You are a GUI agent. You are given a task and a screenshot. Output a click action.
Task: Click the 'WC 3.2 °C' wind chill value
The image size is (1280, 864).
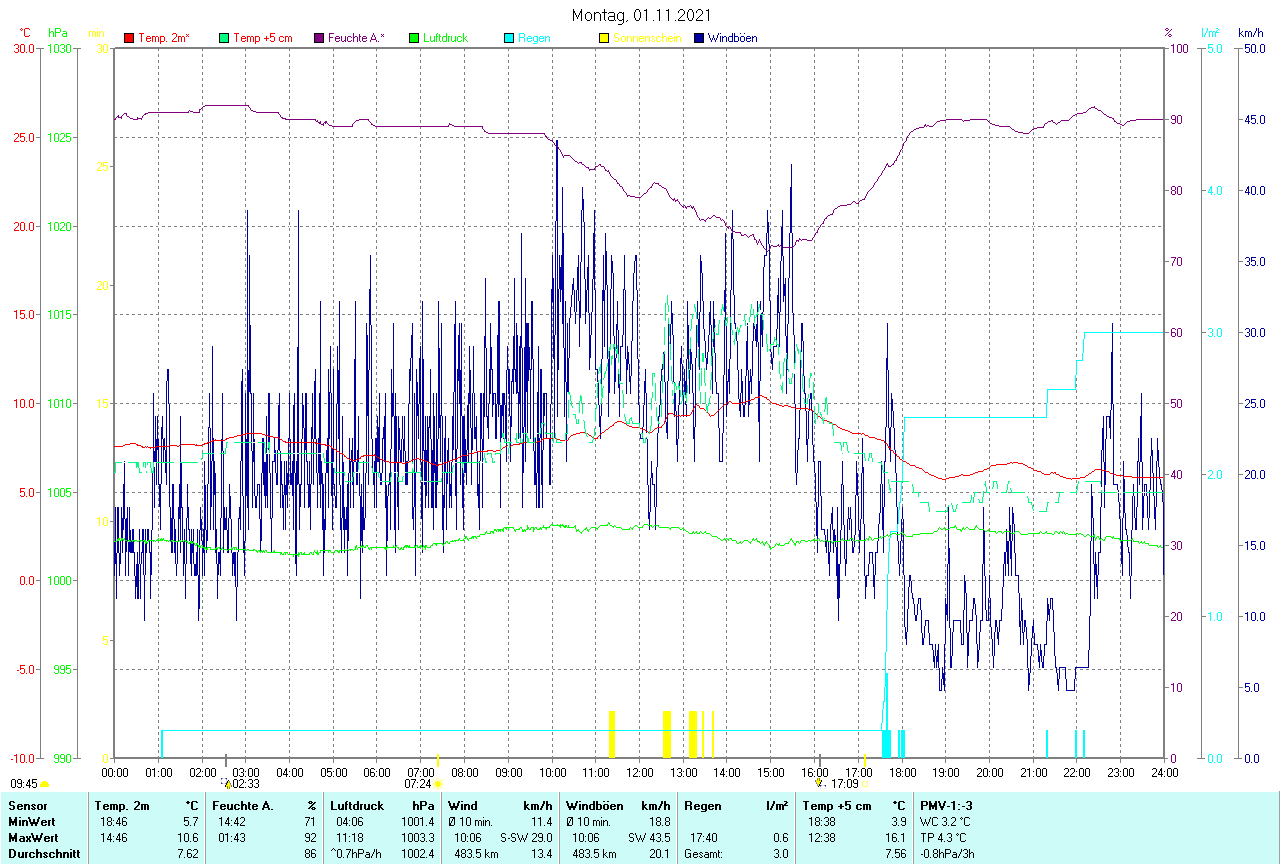click(946, 821)
